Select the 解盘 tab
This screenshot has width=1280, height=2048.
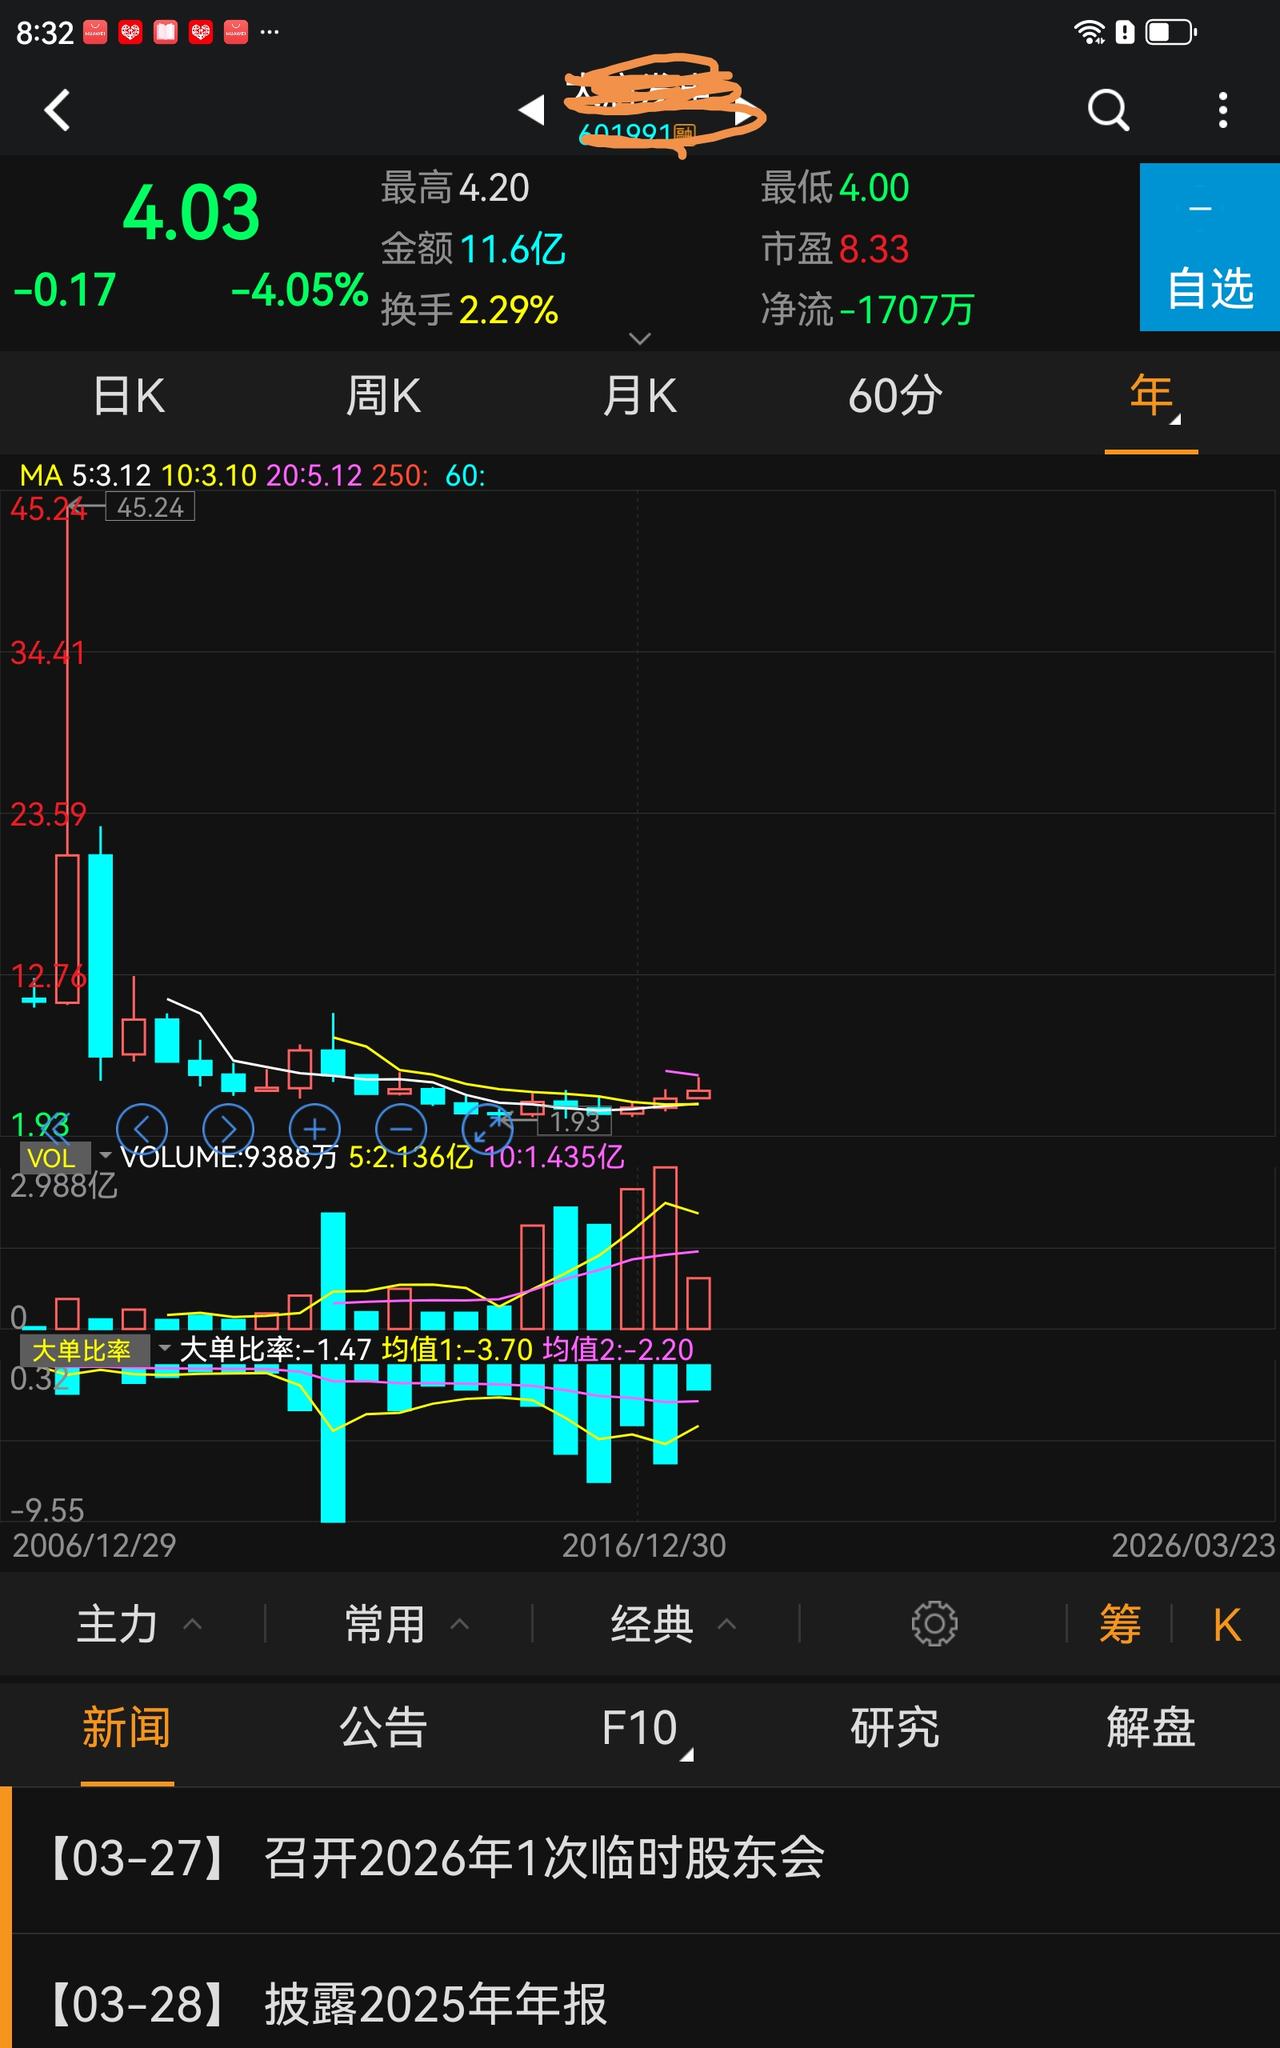pos(1151,1728)
